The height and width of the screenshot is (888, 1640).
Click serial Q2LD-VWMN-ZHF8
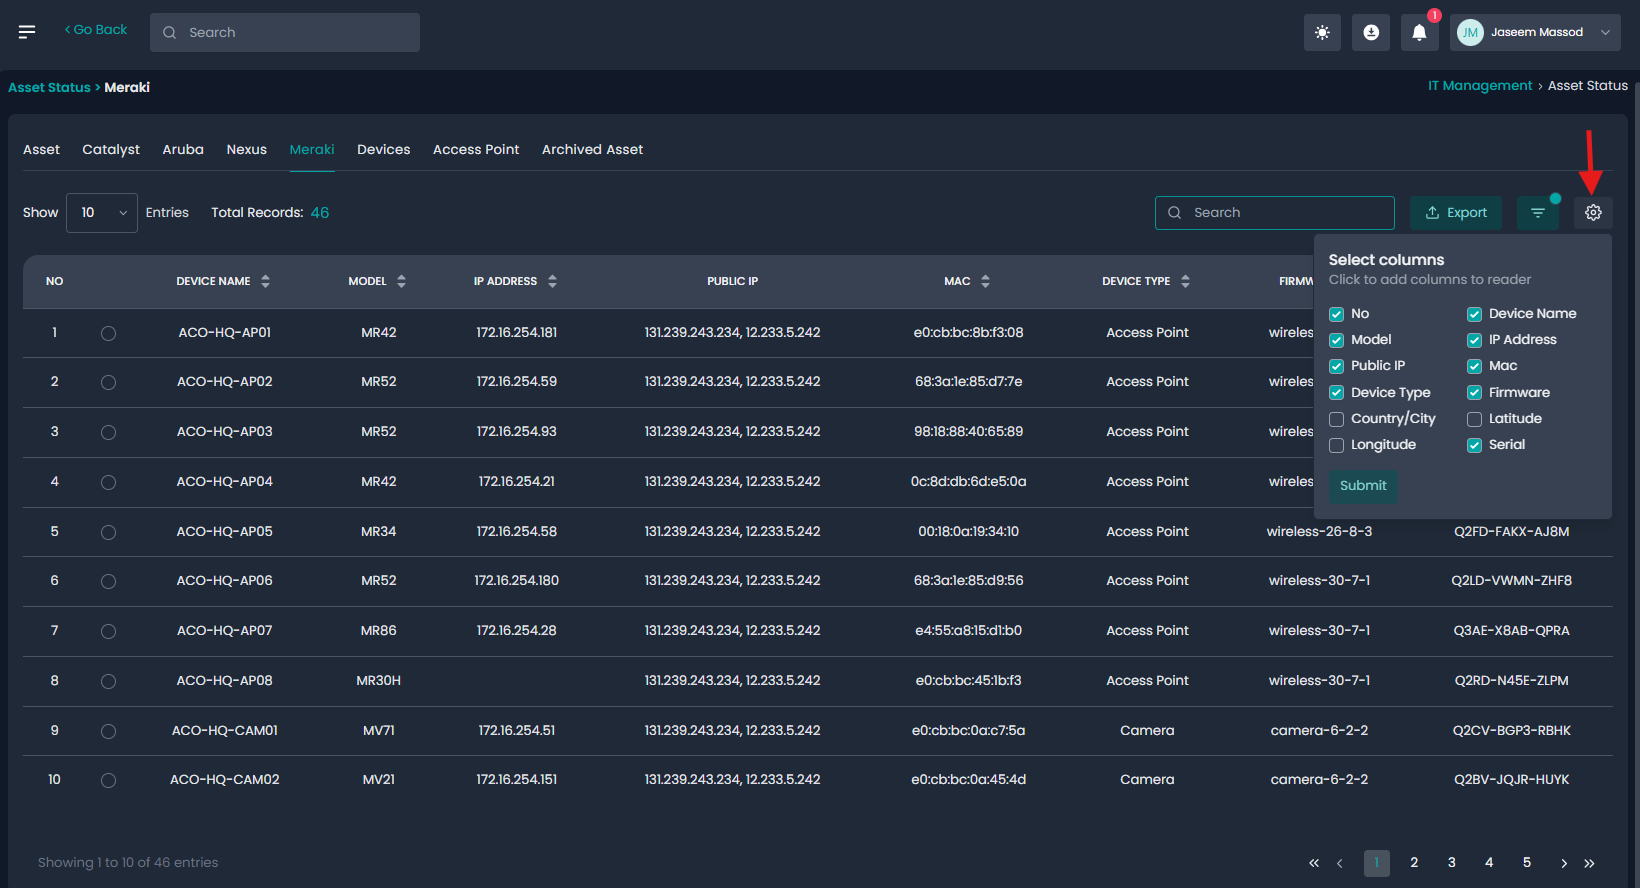tap(1512, 581)
